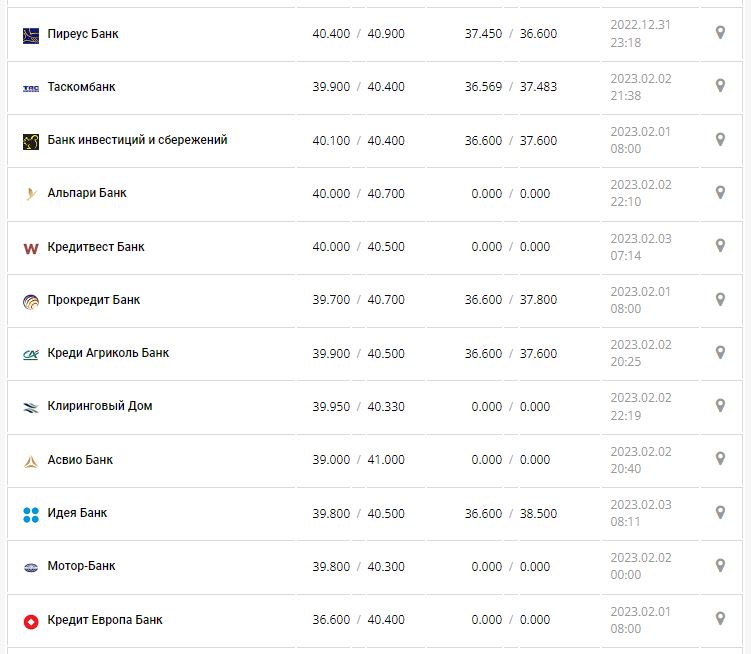Show Альпари Банк branch locations pin
Viewport: 751px width, 654px height.
click(x=720, y=192)
